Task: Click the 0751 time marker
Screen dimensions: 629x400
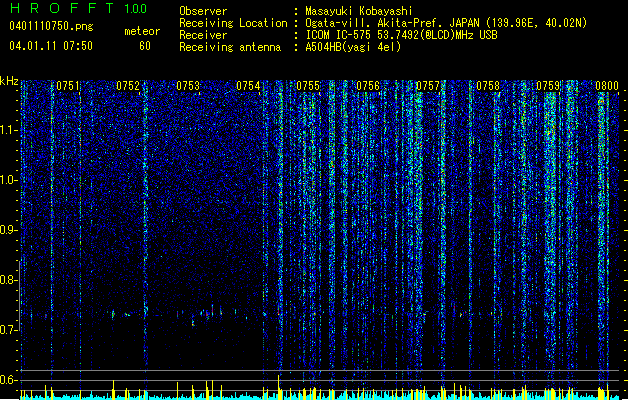Action: pos(68,86)
